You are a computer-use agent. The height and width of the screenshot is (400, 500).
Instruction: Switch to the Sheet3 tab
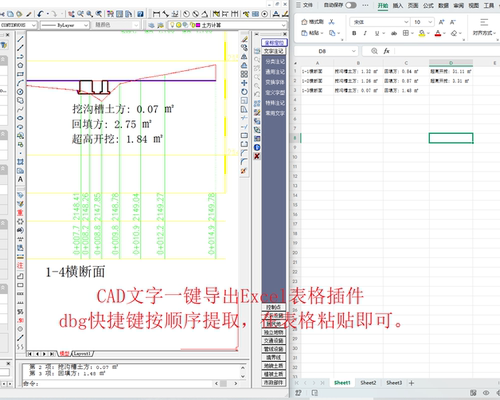(394, 383)
